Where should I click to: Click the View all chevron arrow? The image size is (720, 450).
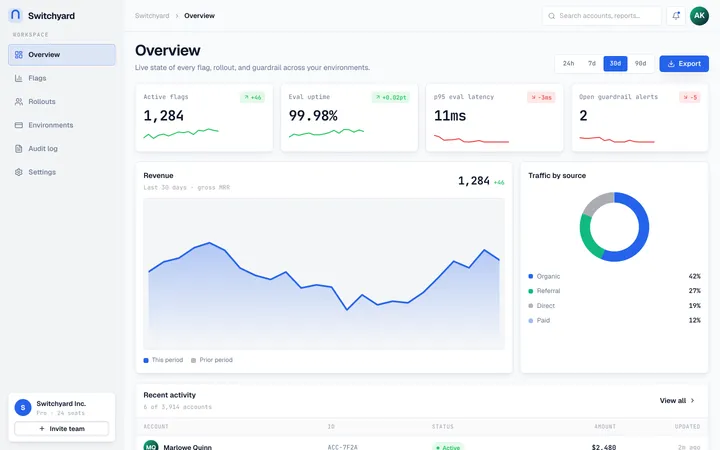coord(692,400)
